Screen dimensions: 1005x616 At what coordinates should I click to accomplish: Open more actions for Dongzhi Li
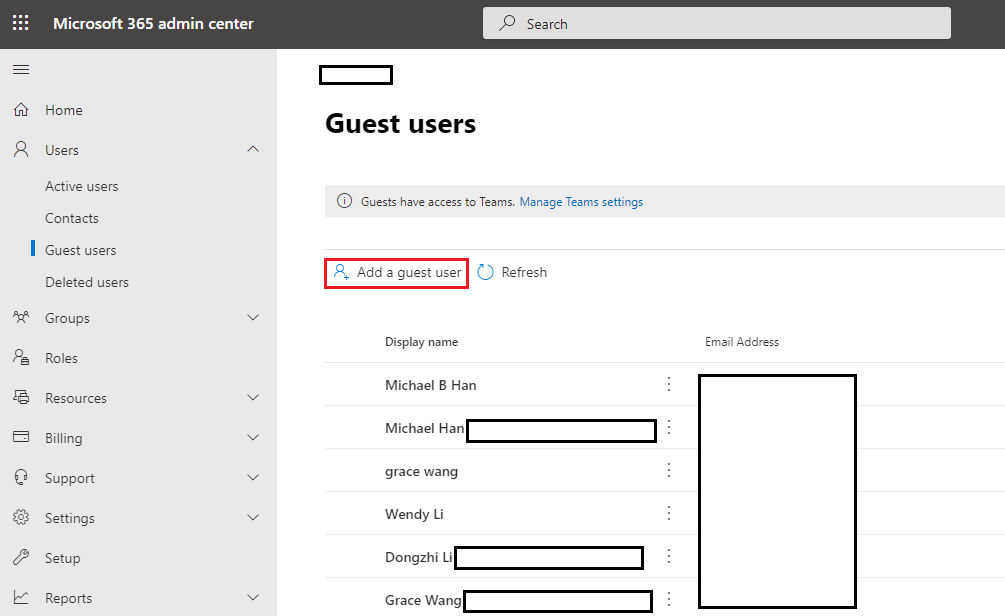(x=669, y=556)
